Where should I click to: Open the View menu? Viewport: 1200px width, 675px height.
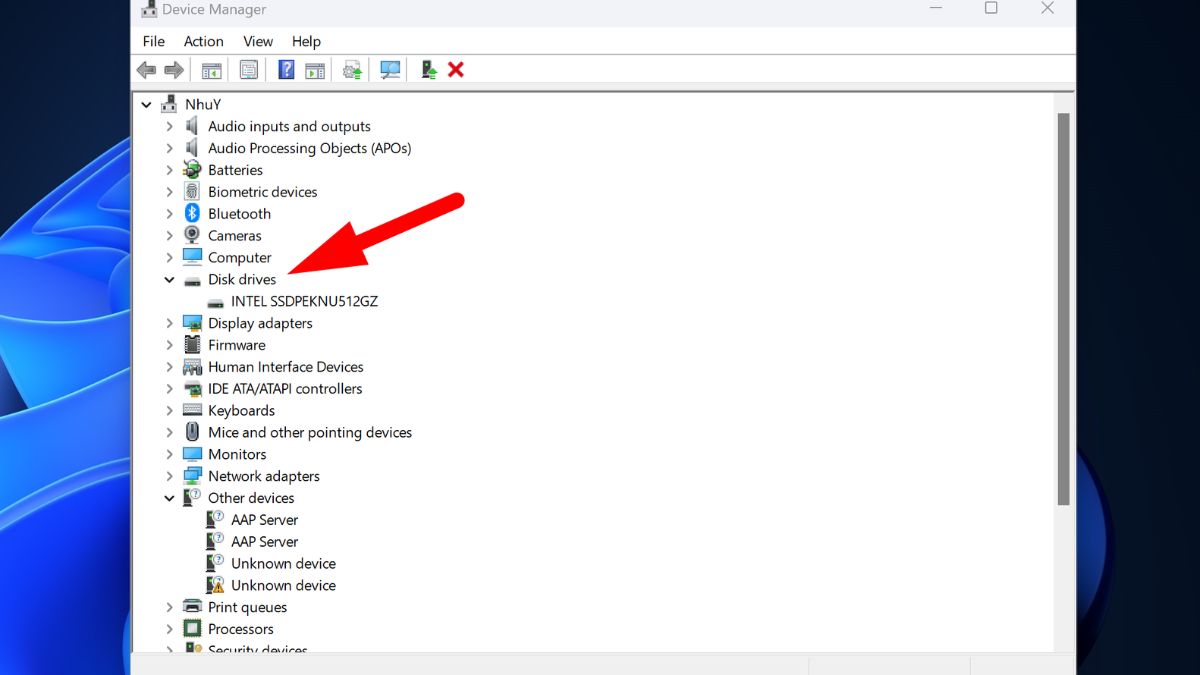(x=258, y=41)
